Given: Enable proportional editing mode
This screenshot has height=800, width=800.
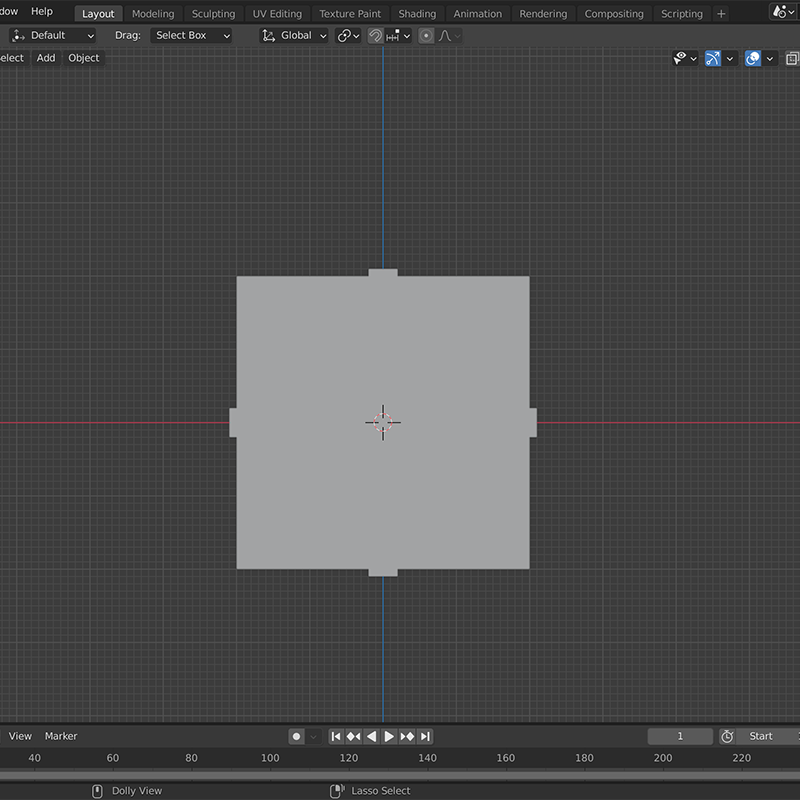Looking at the screenshot, I should (426, 35).
